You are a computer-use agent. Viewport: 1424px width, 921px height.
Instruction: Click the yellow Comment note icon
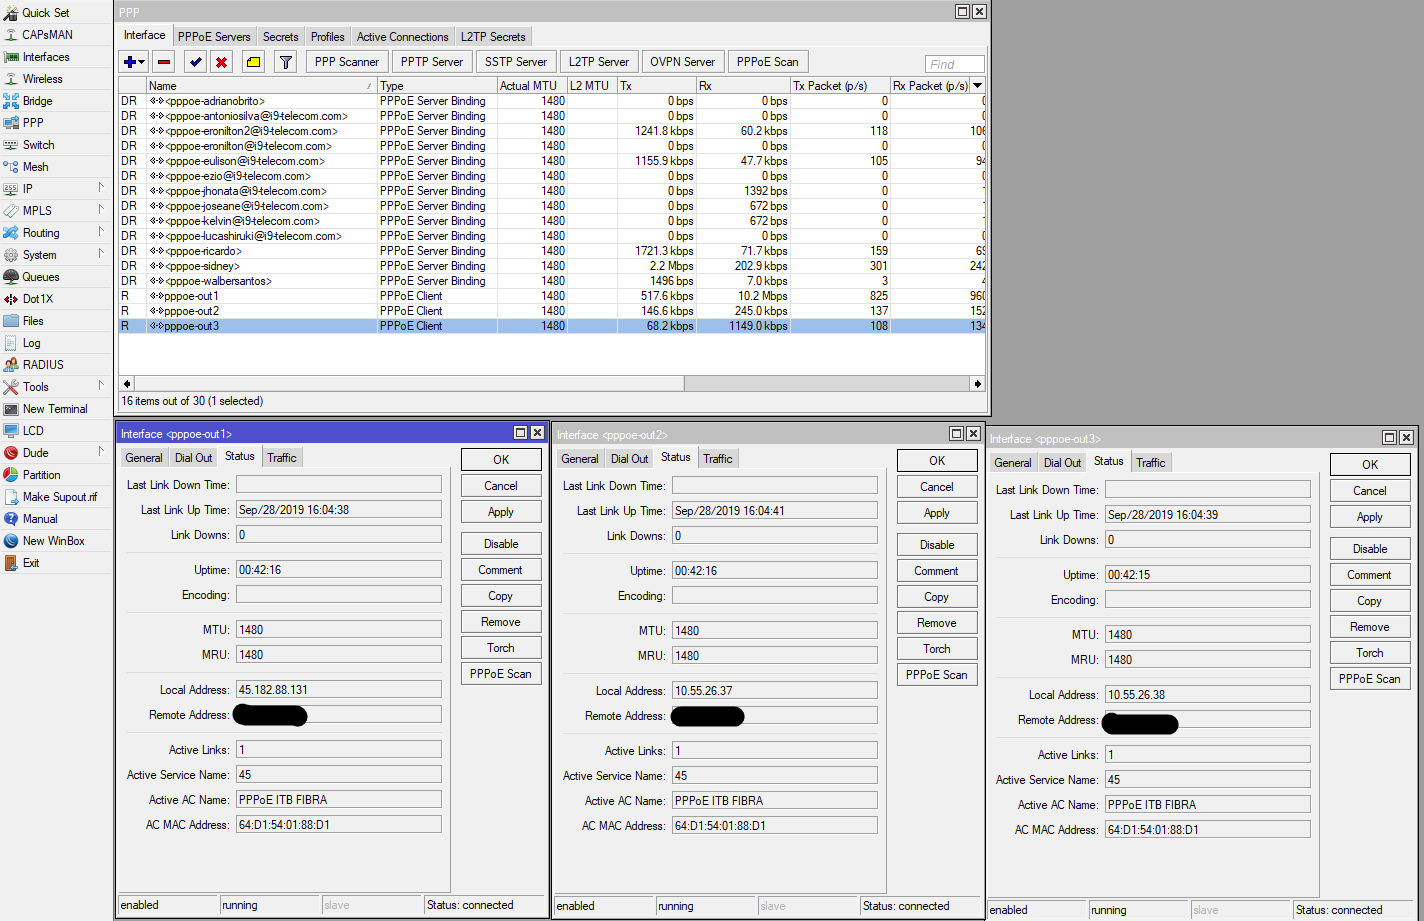tap(254, 62)
